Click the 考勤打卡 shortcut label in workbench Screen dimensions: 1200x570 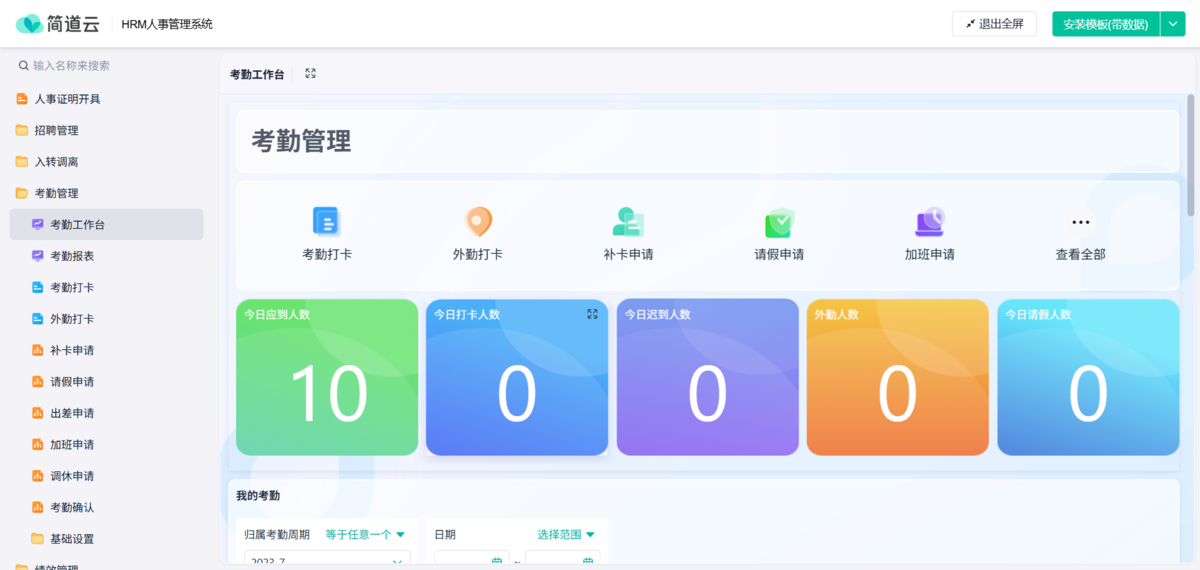tap(327, 255)
